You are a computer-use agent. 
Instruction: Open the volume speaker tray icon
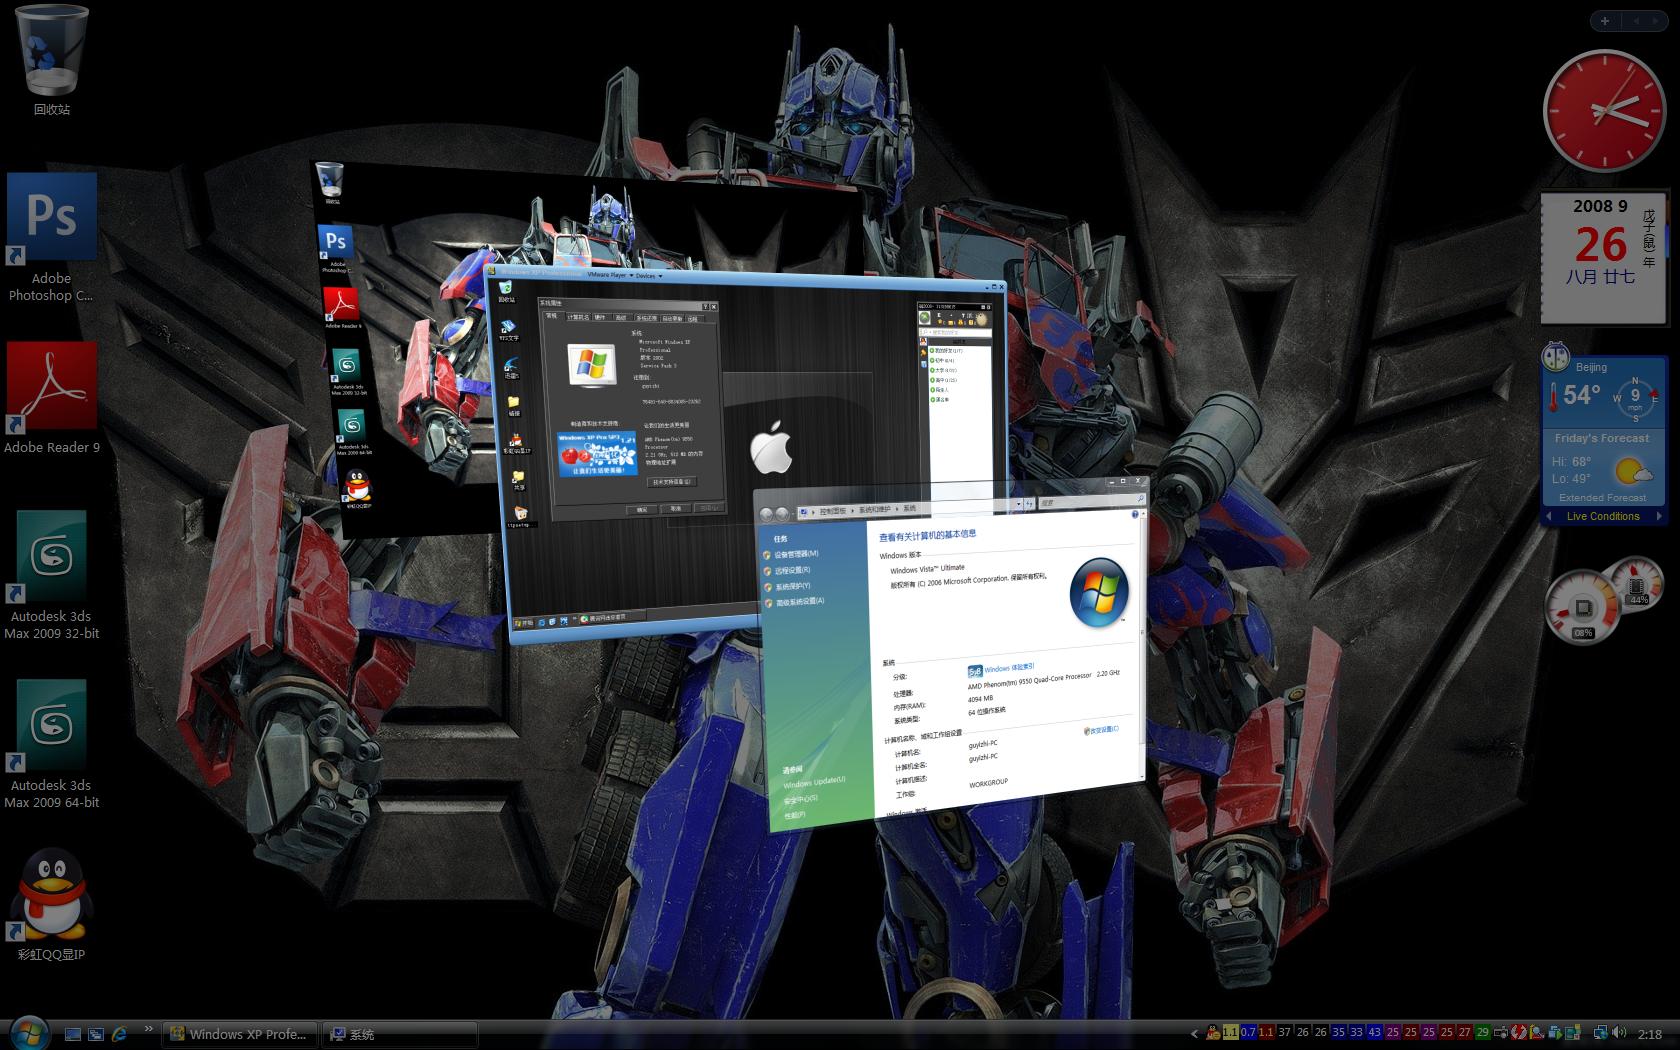1620,1033
